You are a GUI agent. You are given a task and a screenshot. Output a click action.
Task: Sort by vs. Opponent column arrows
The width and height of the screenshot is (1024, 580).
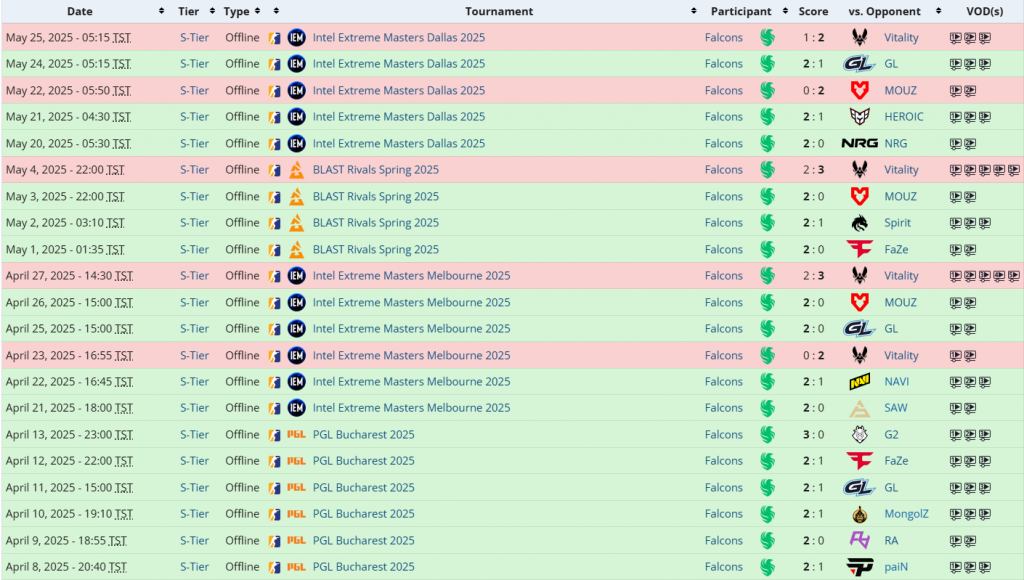[x=938, y=11]
